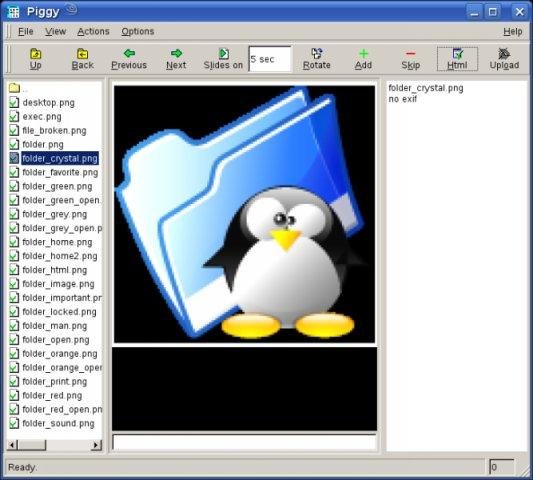Open the Help menu

[x=513, y=31]
